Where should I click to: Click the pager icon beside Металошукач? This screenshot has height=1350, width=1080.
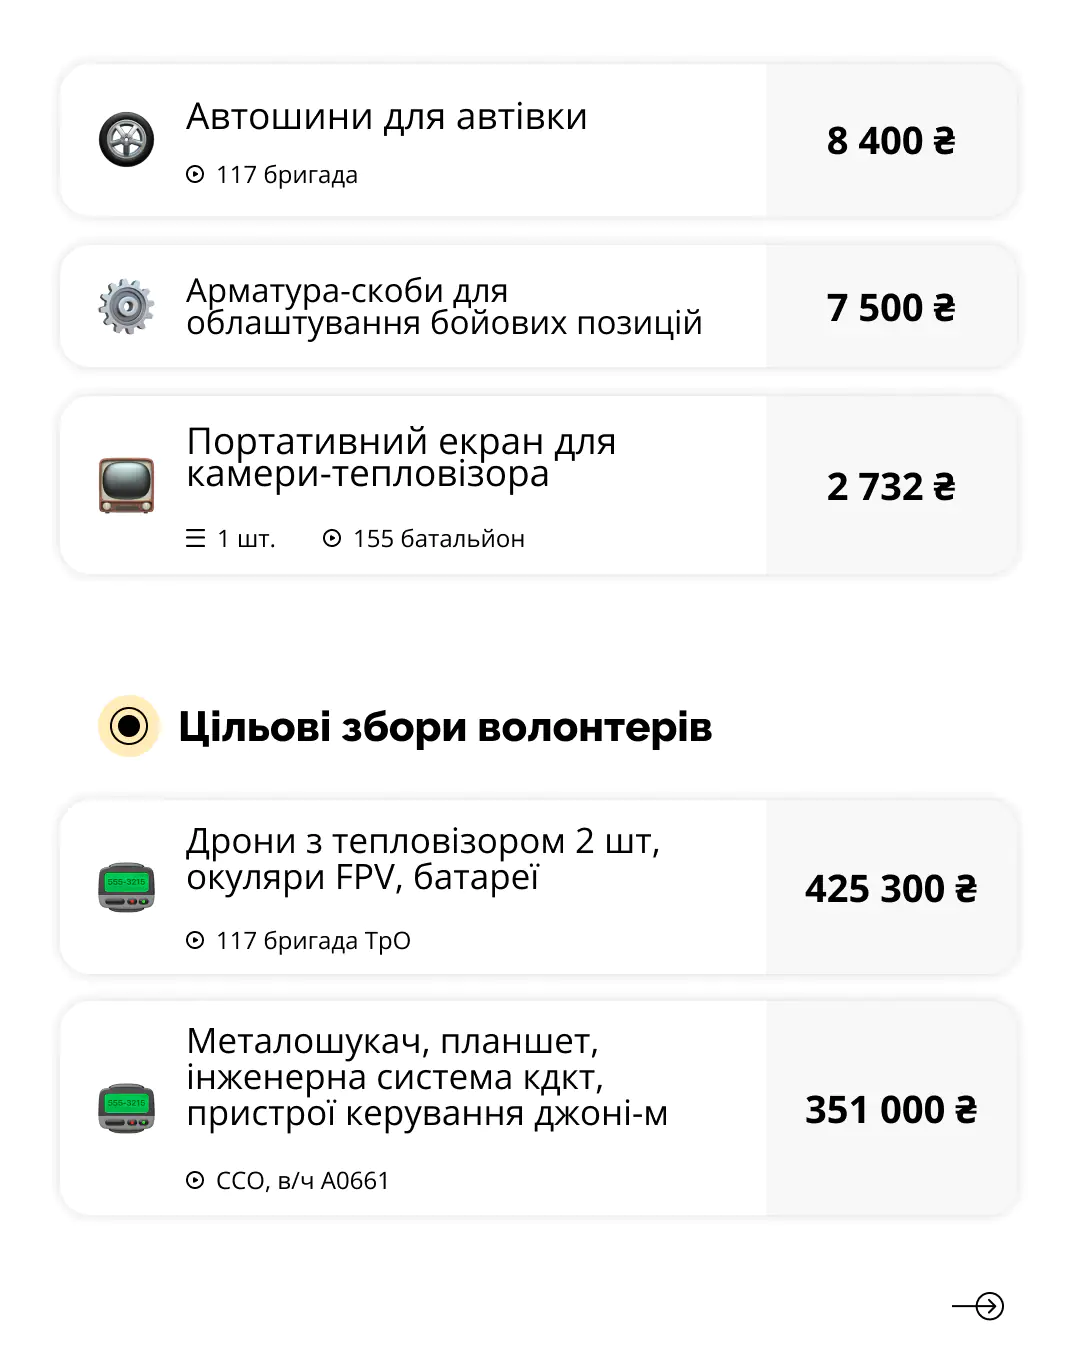126,1108
